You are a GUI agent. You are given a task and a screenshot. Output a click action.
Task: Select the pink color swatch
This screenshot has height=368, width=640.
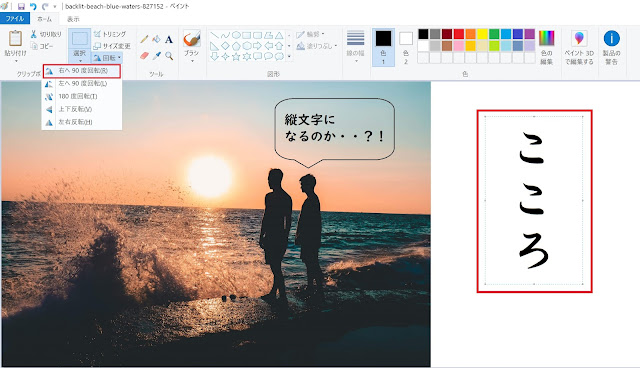[x=459, y=46]
